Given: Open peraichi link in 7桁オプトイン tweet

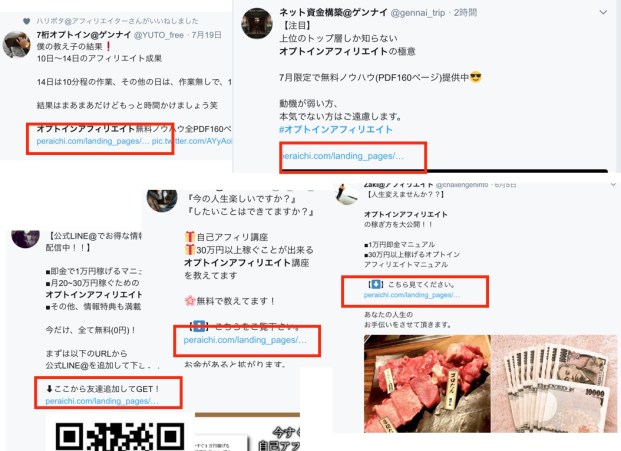Looking at the screenshot, I should tap(93, 141).
